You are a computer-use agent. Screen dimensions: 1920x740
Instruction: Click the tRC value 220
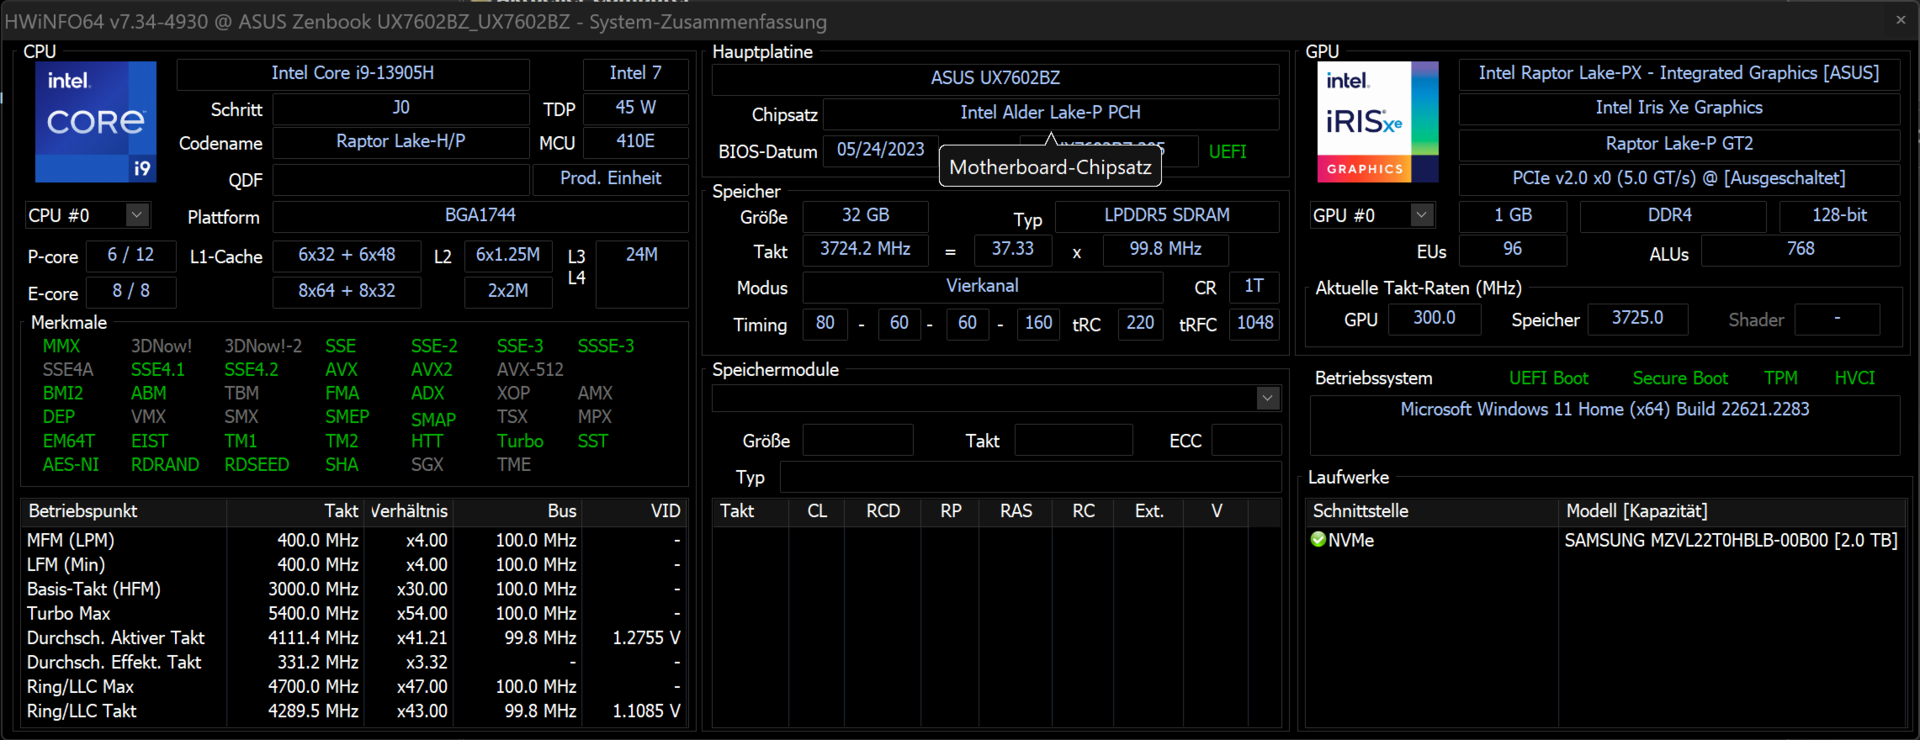[1140, 323]
